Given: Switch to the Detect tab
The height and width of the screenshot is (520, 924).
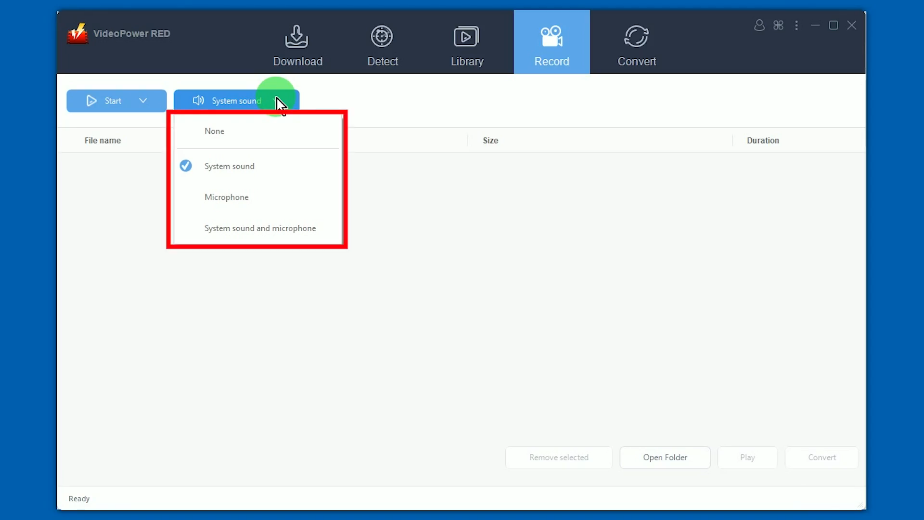Looking at the screenshot, I should [382, 45].
